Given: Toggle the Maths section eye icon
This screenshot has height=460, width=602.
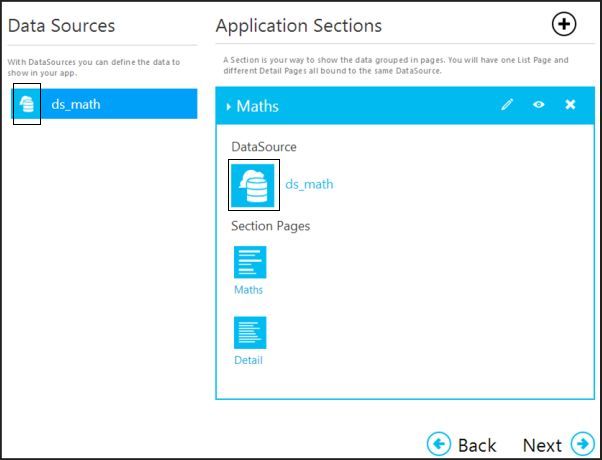Looking at the screenshot, I should pyautogui.click(x=539, y=105).
